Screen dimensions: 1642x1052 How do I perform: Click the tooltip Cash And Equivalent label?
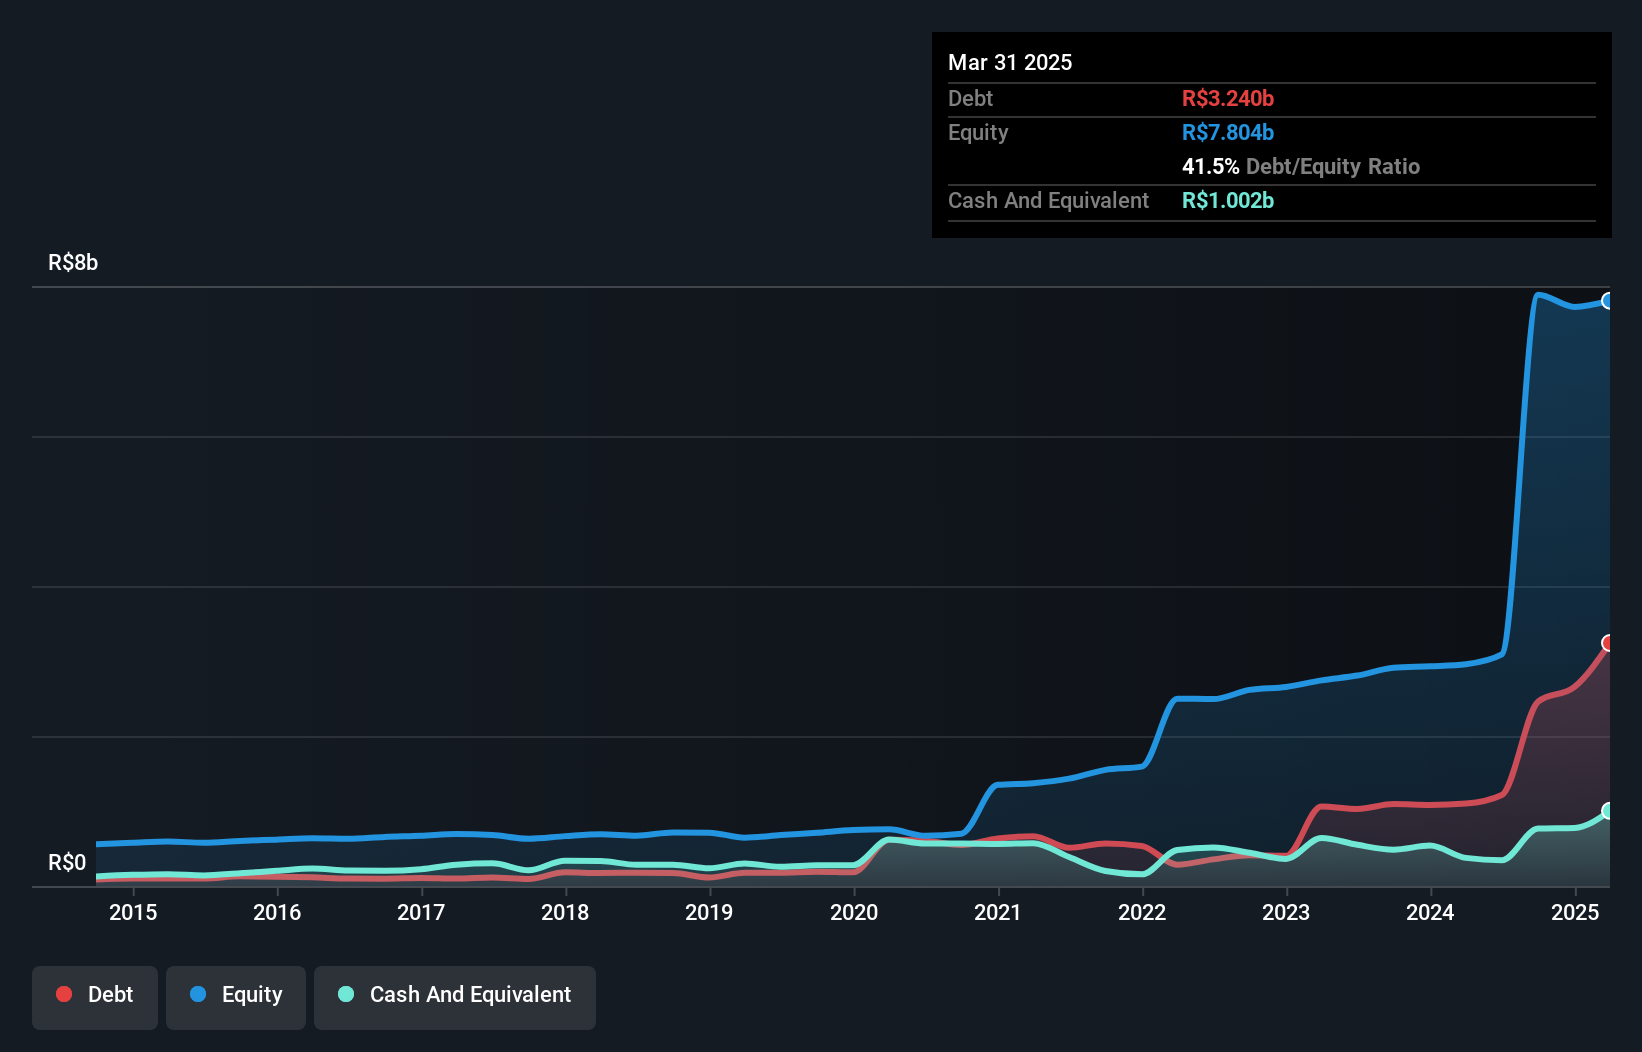pos(1049,200)
